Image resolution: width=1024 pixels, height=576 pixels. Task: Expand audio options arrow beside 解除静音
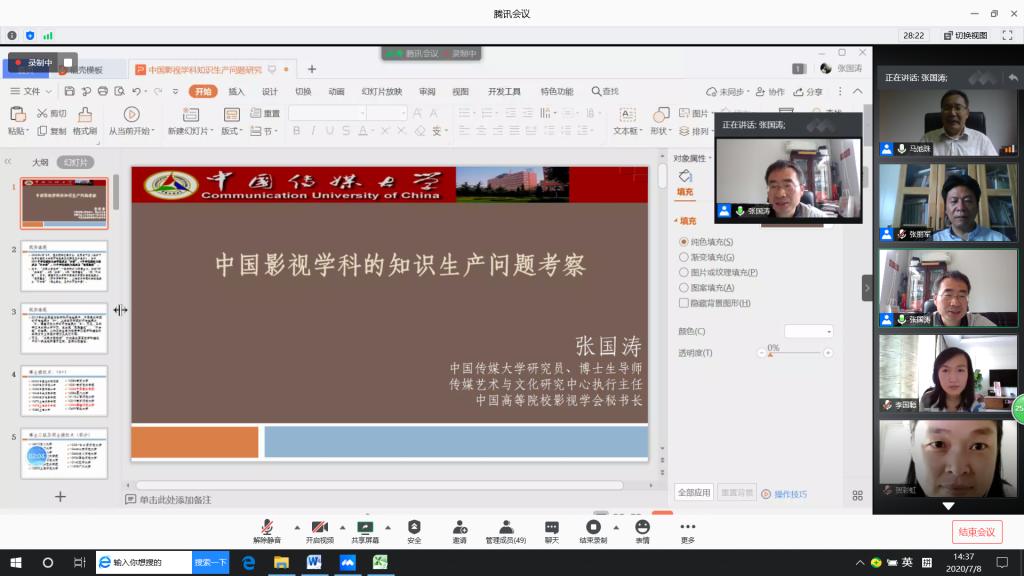[x=297, y=527]
